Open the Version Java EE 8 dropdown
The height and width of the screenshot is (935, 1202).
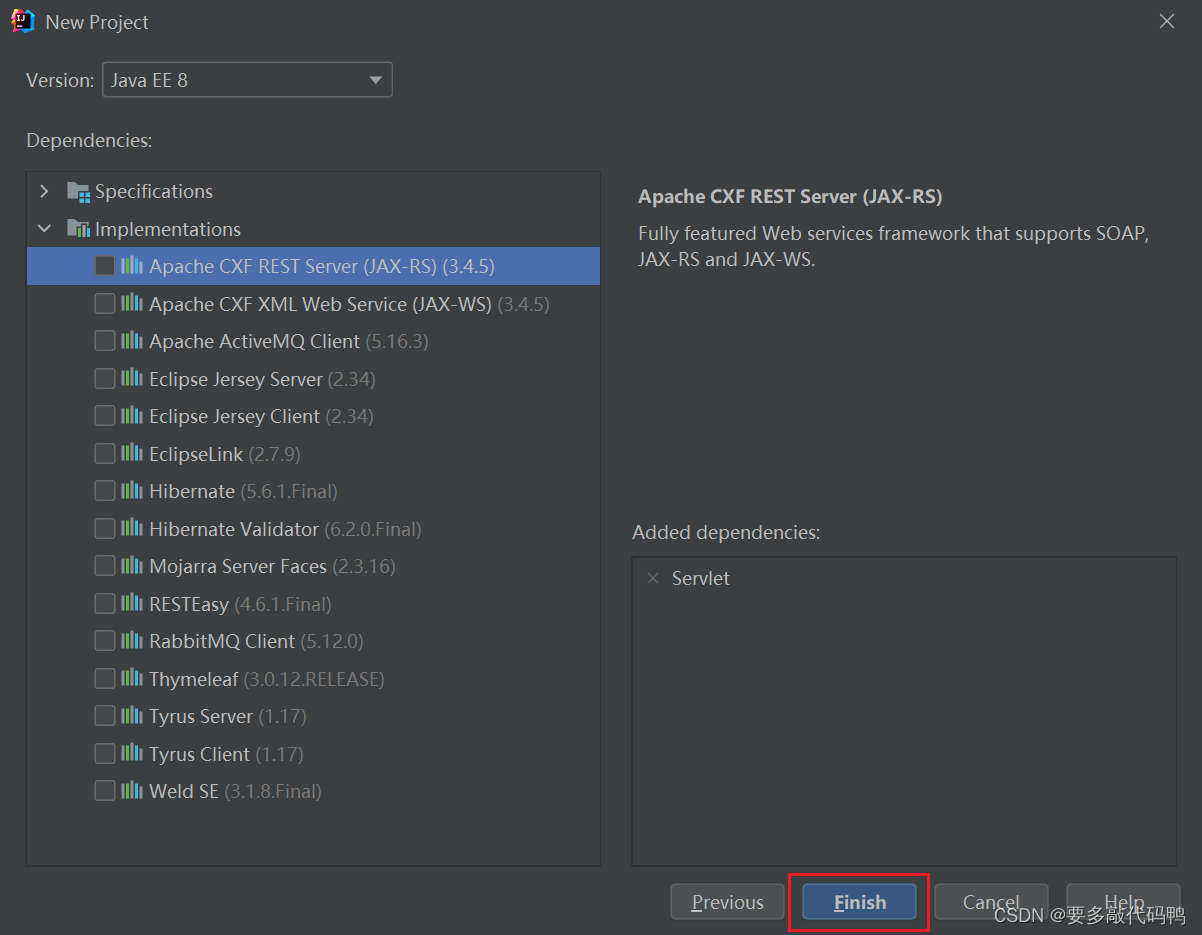(x=247, y=80)
